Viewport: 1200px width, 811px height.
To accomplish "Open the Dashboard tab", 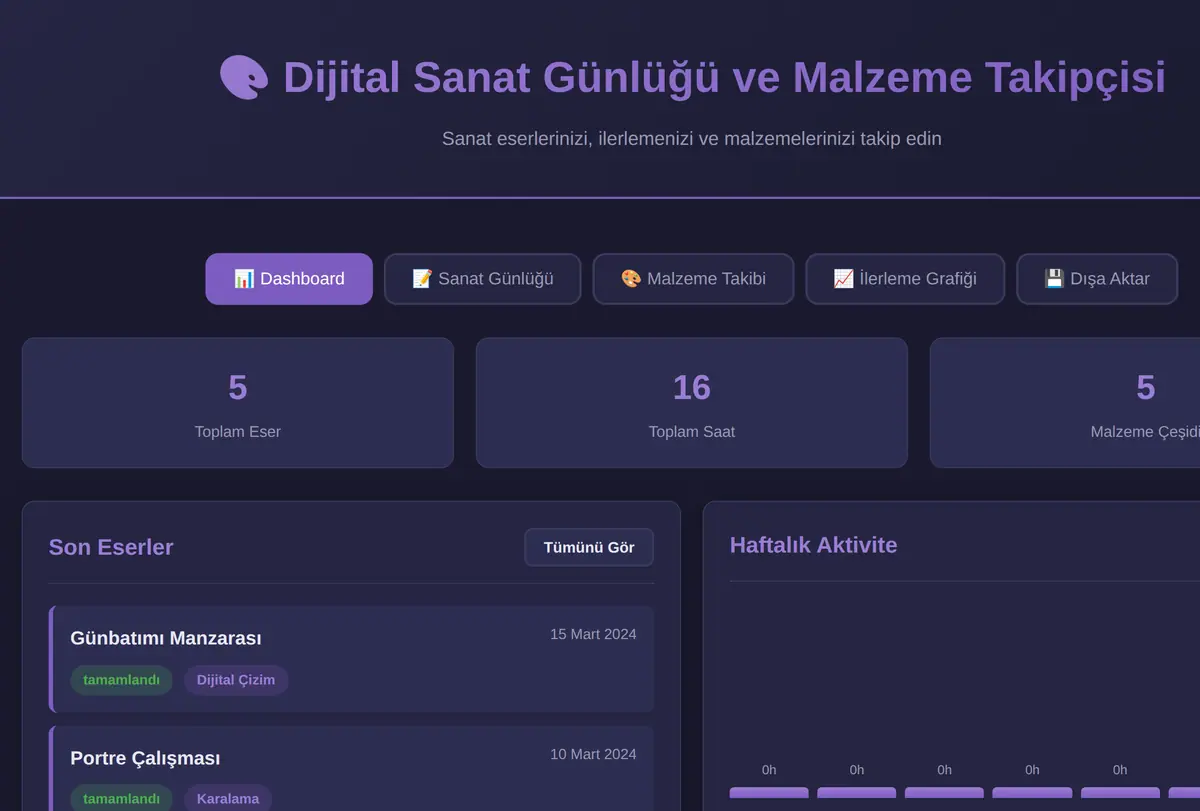I will pos(289,279).
